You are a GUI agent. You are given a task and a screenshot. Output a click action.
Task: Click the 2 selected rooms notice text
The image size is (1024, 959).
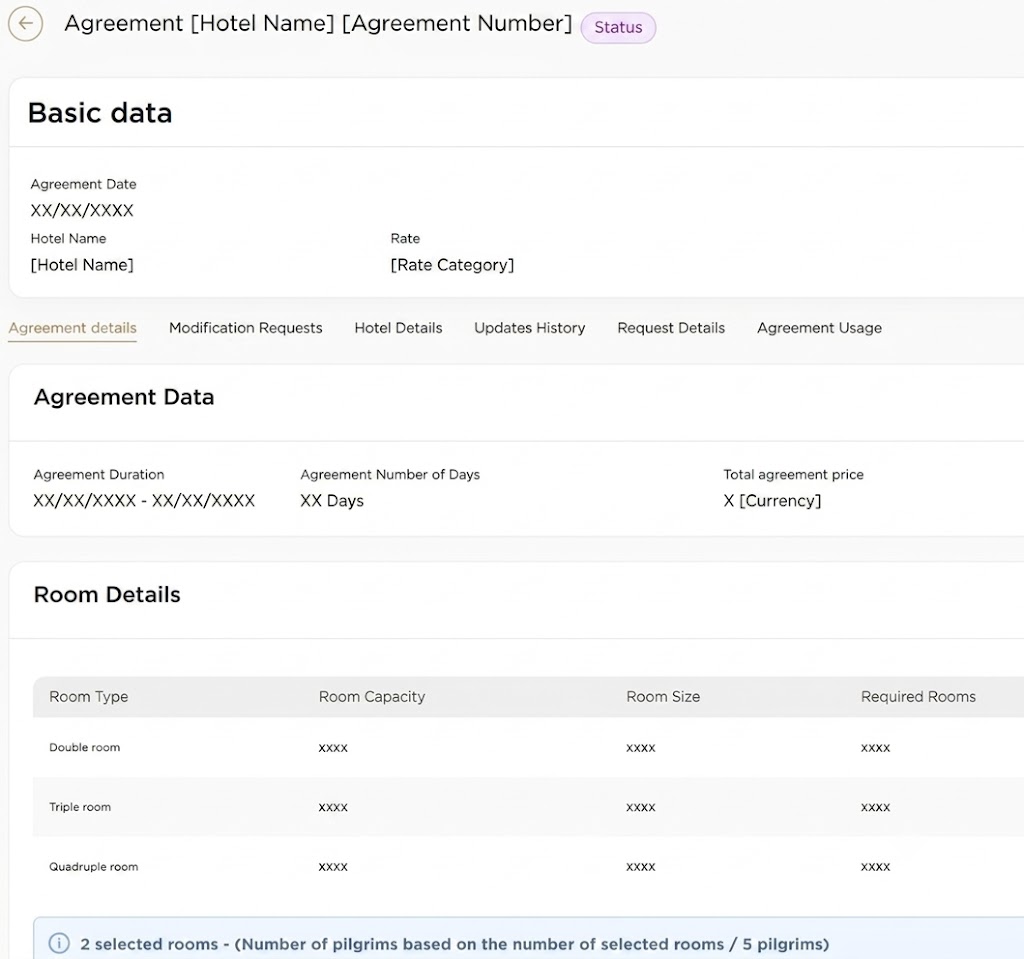[x=455, y=944]
